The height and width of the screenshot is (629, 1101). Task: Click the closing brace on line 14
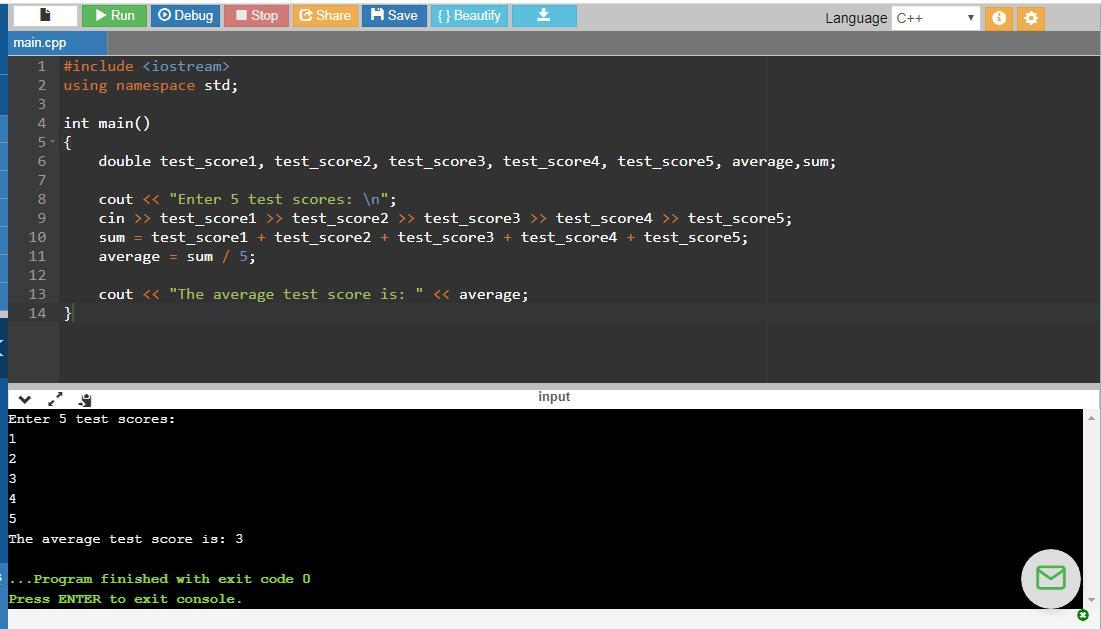pyautogui.click(x=67, y=313)
